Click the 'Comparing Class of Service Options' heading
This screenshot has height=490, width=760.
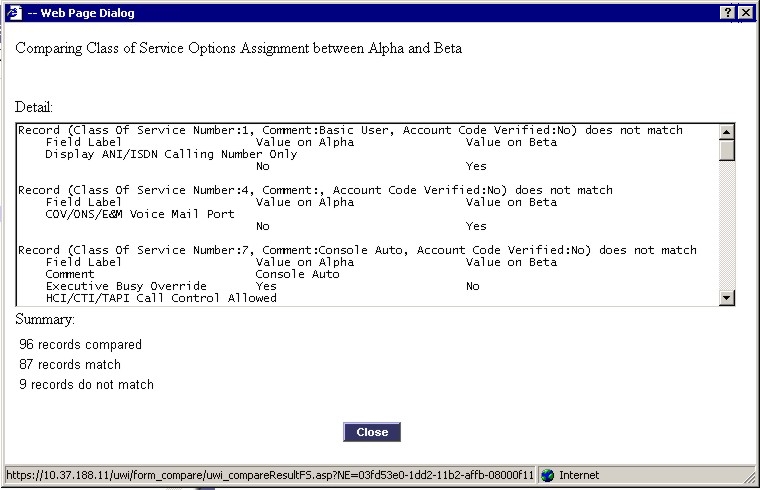pyautogui.click(x=238, y=48)
